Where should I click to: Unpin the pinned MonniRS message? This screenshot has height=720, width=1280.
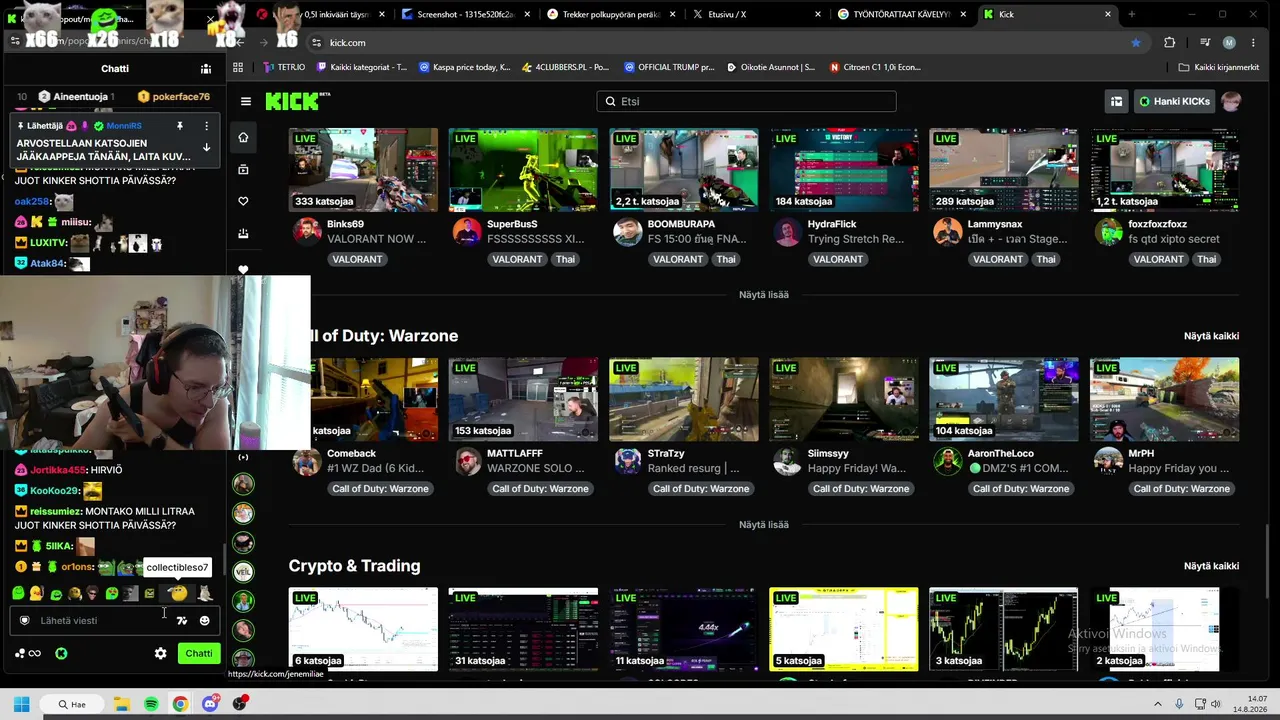coord(180,126)
